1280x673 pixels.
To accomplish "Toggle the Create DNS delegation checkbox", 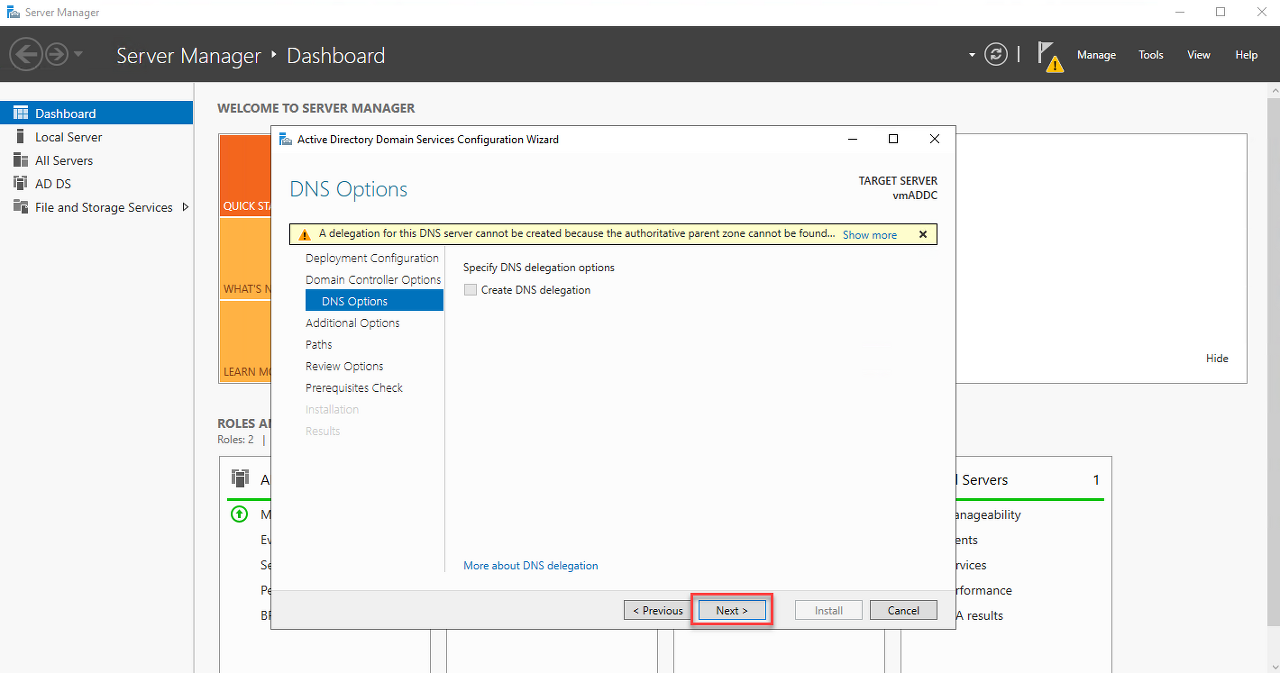I will pos(470,290).
